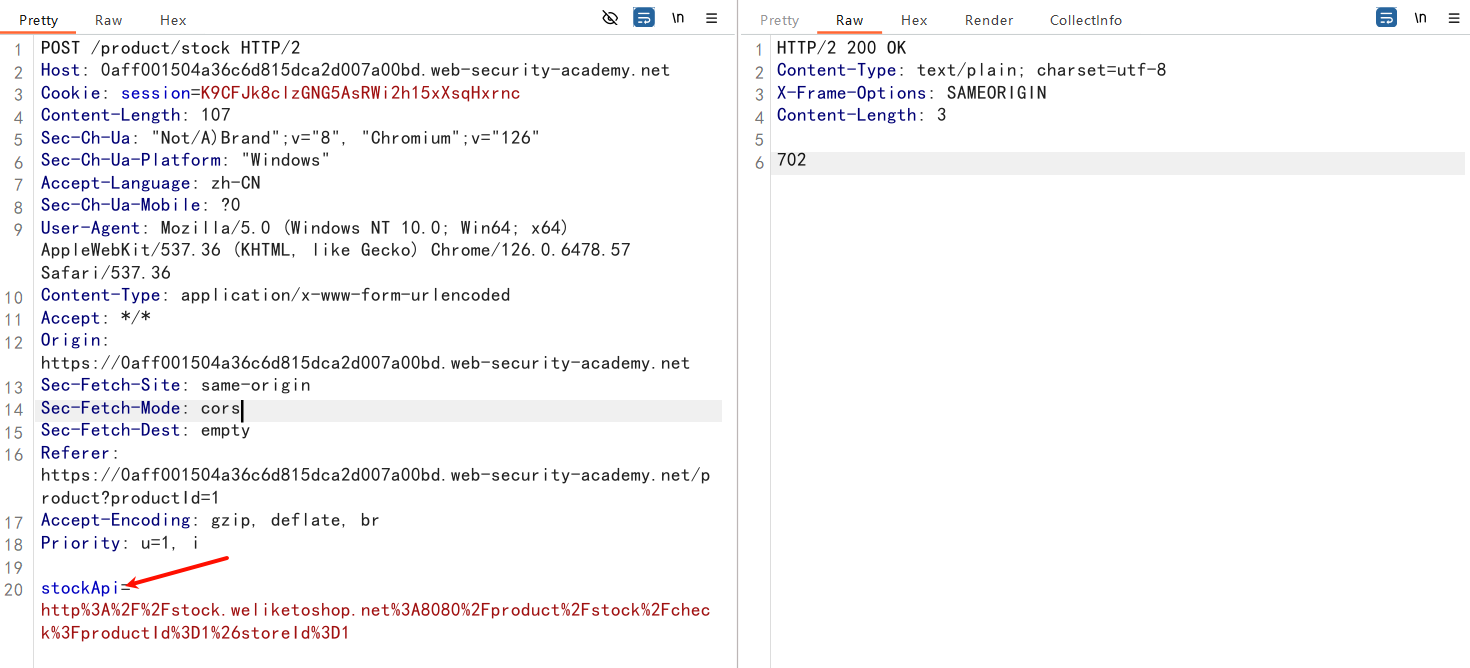Screen dimensions: 1470x668
Task: Place cursor on the POST /product/stock request line
Action: click(170, 48)
